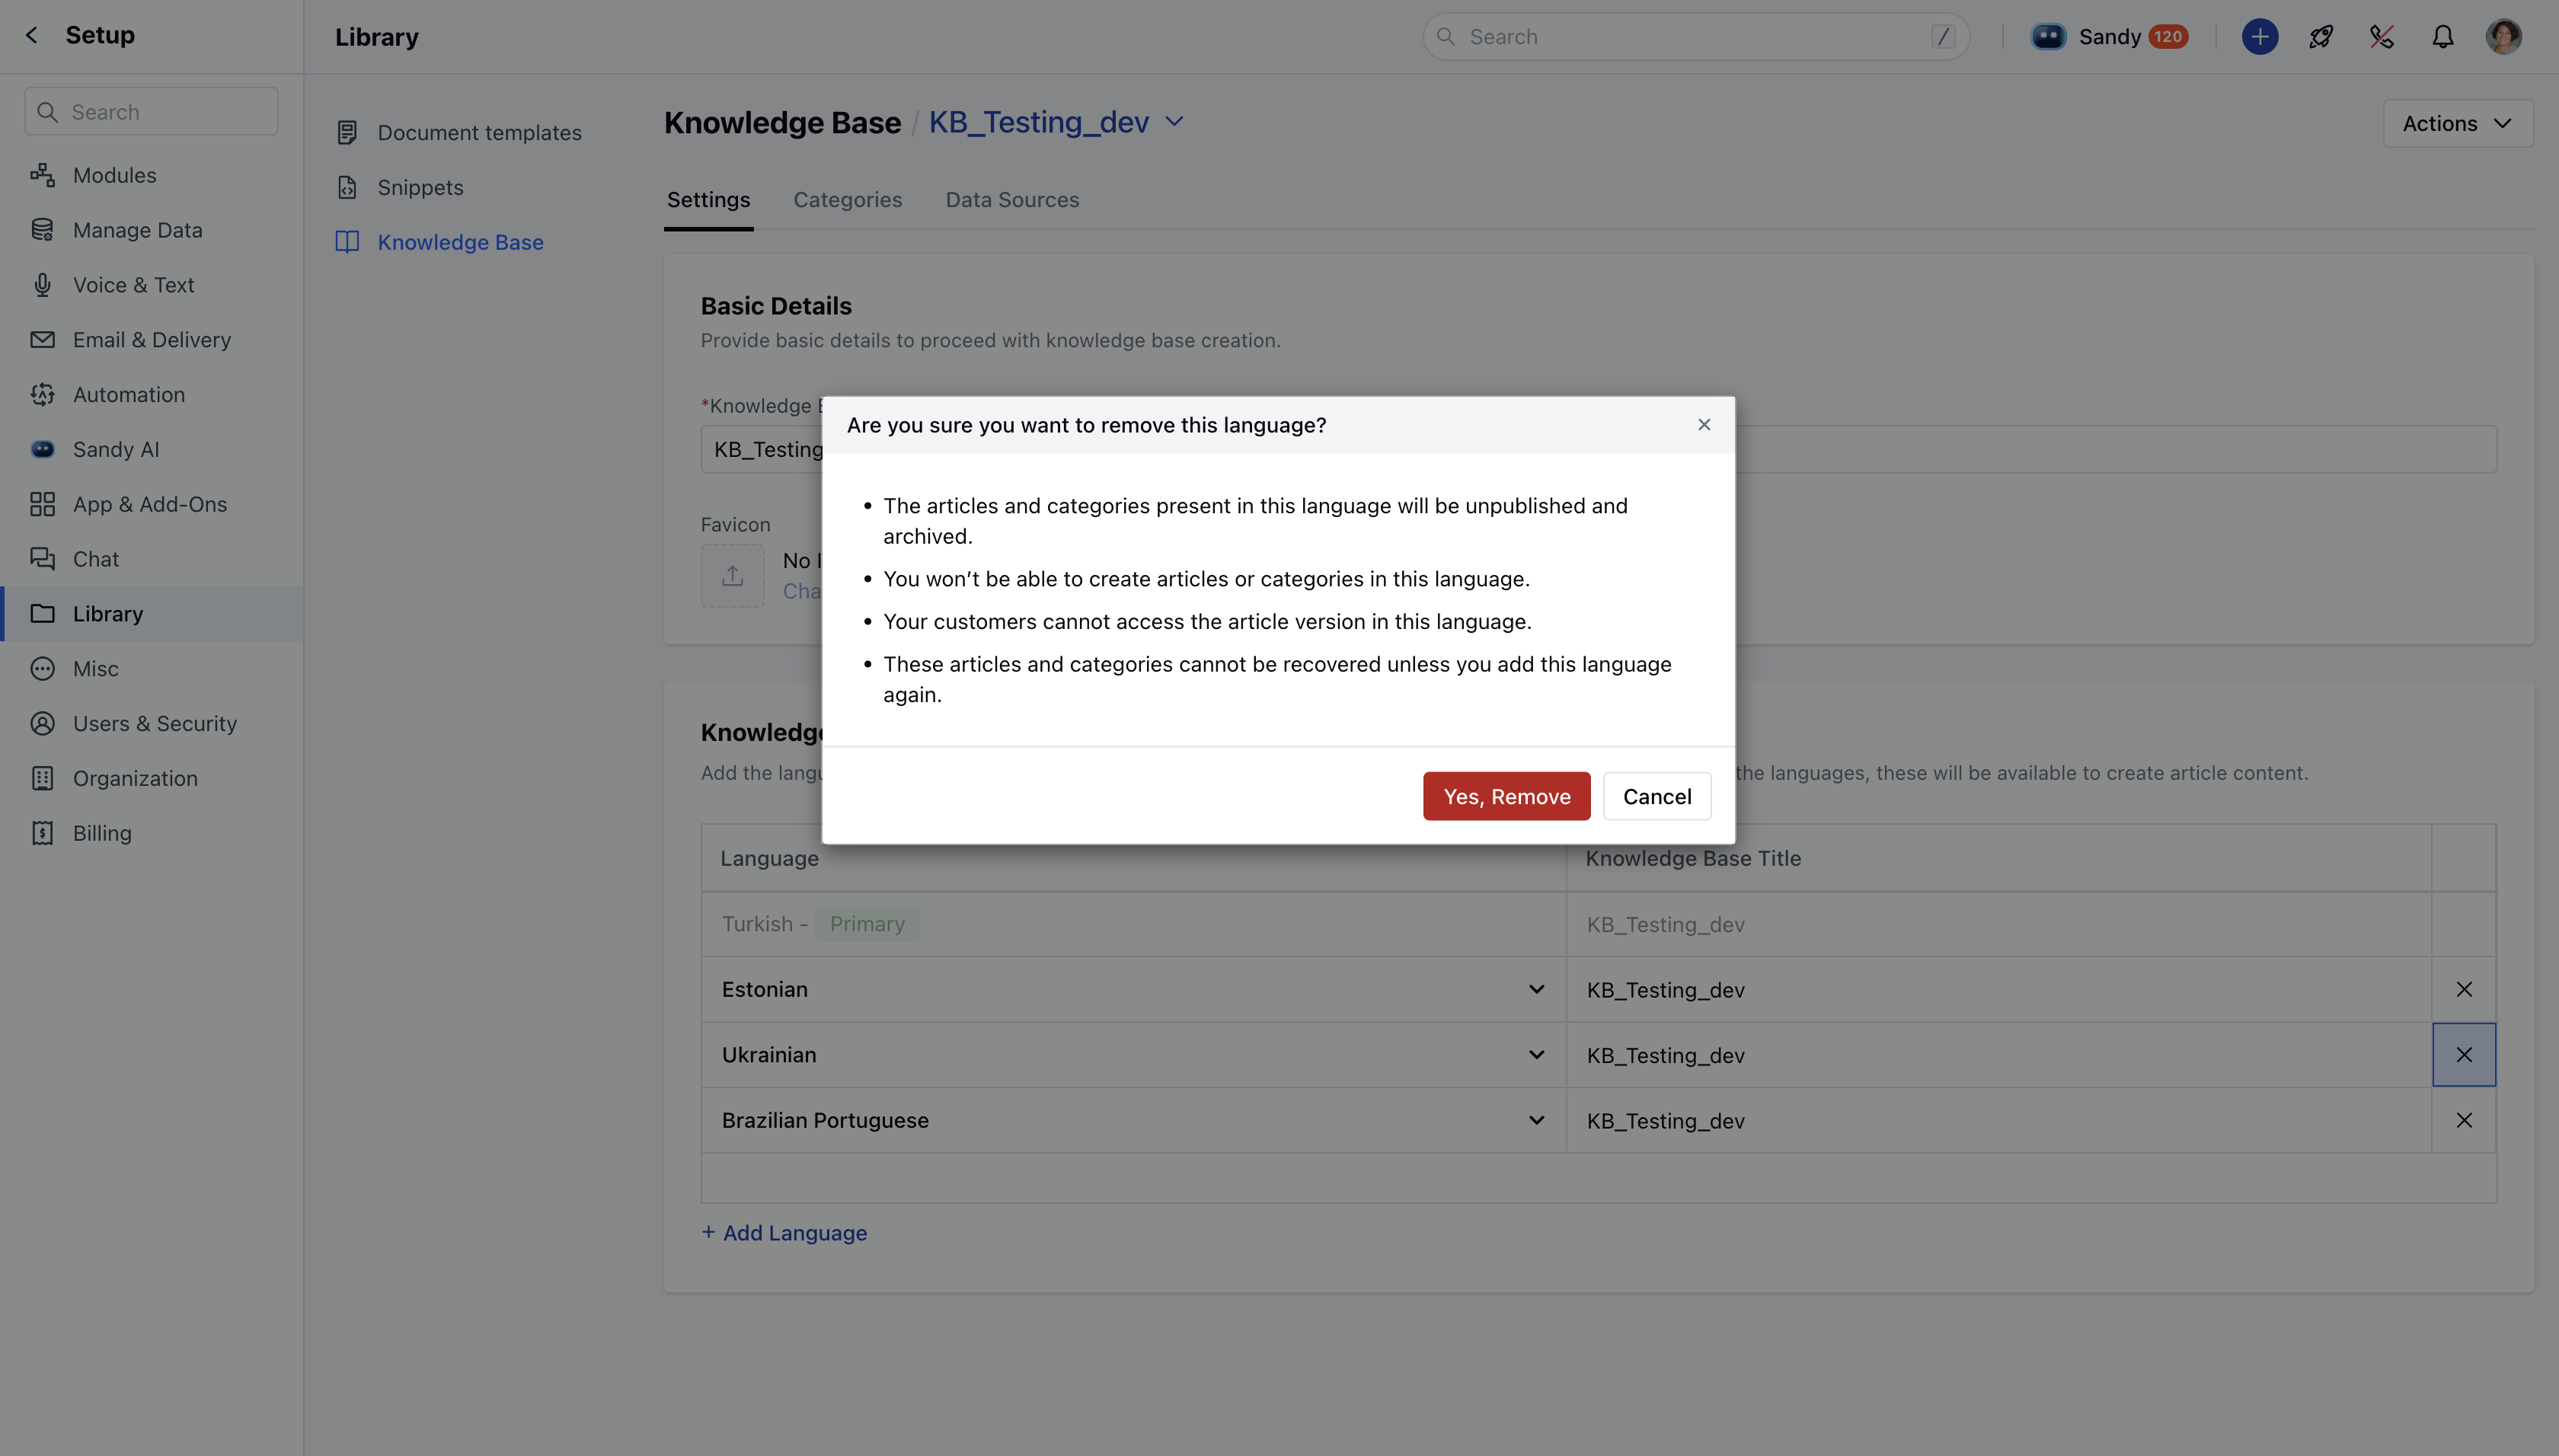Expand the Ukrainian language dropdown
The width and height of the screenshot is (2559, 1456).
(x=1536, y=1055)
